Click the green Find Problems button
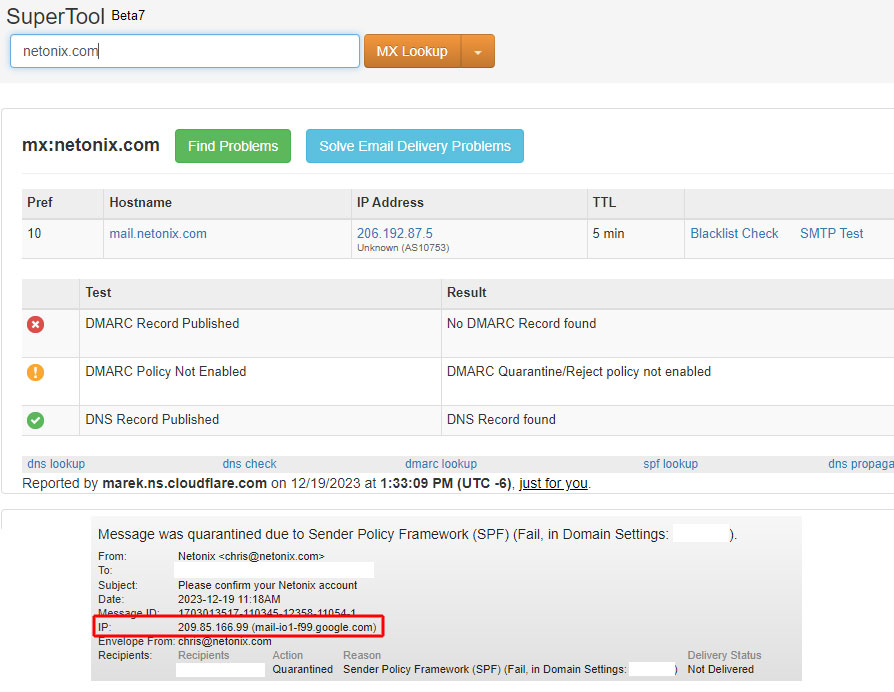The width and height of the screenshot is (894, 692). pyautogui.click(x=233, y=146)
